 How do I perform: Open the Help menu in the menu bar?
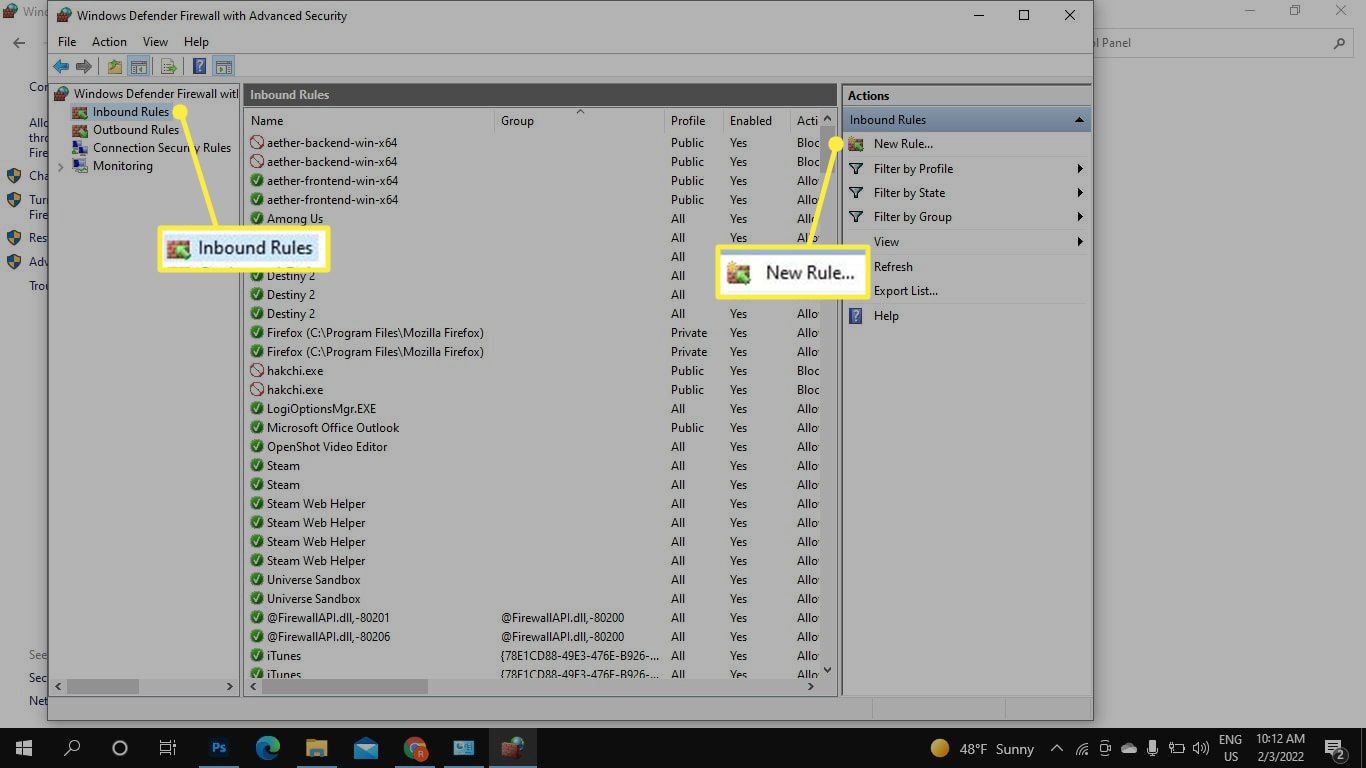(196, 42)
